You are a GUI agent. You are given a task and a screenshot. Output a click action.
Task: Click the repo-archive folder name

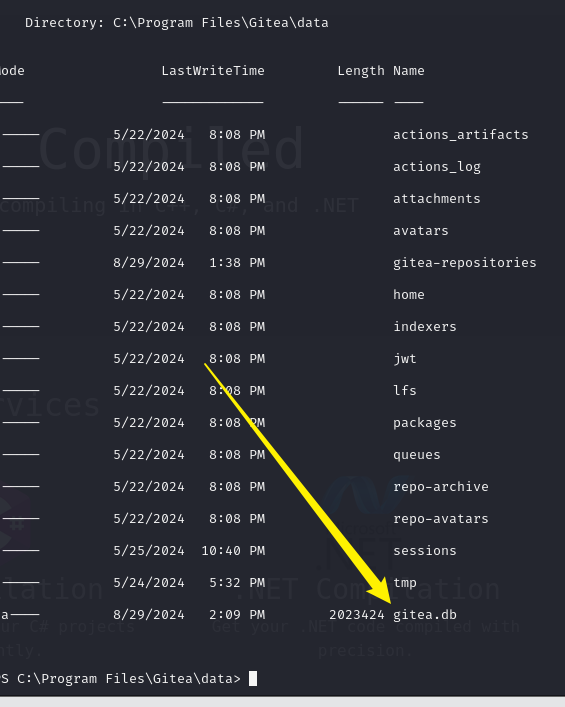(441, 487)
